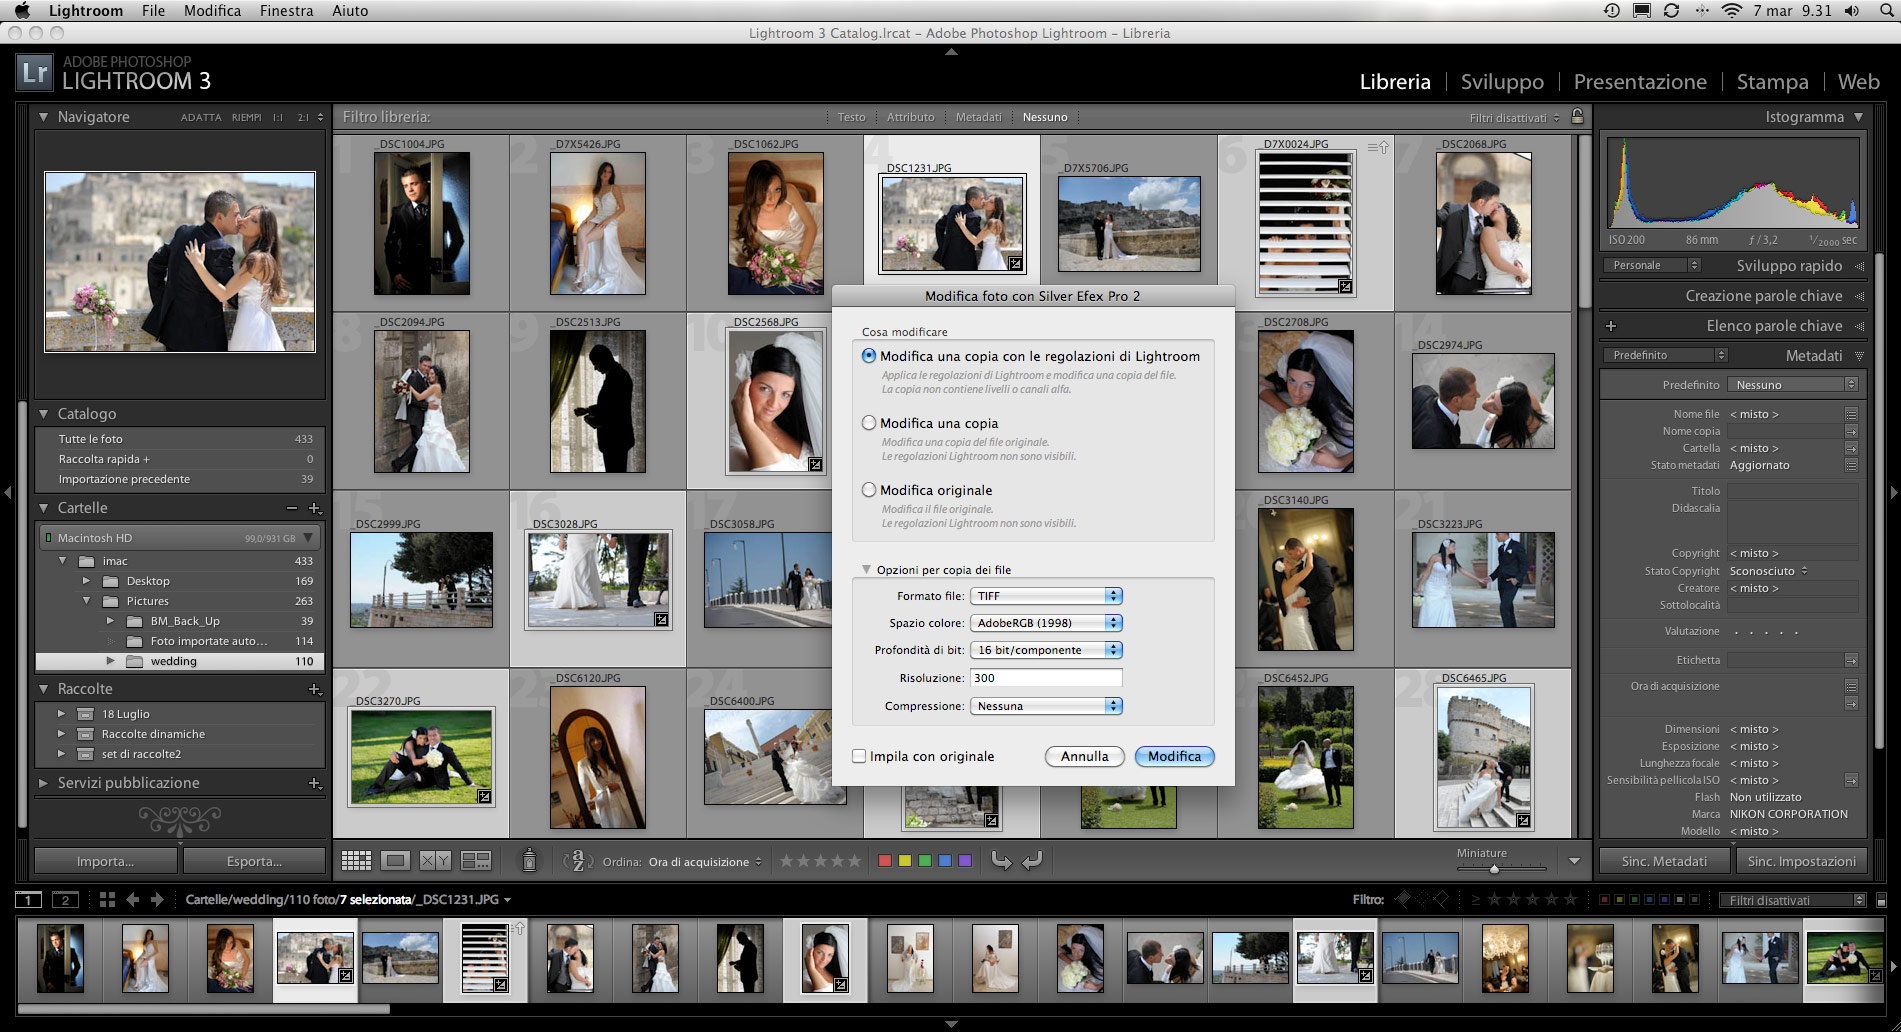
Task: Select _DSC3270.JPG thumbnail in grid
Action: (421, 757)
